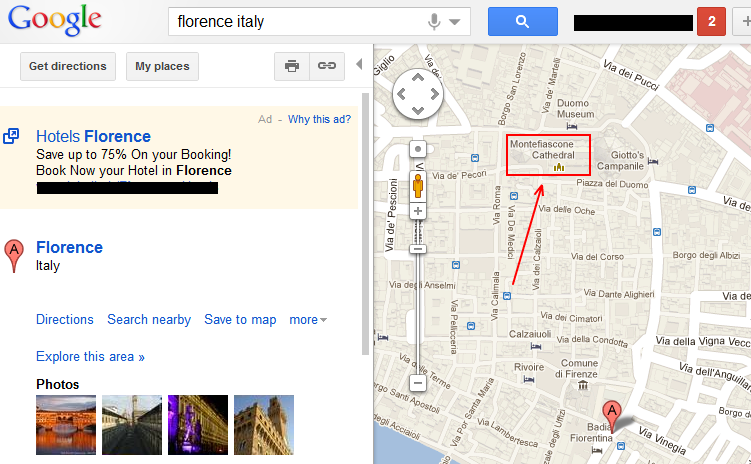Click the Save to map link

pos(240,320)
